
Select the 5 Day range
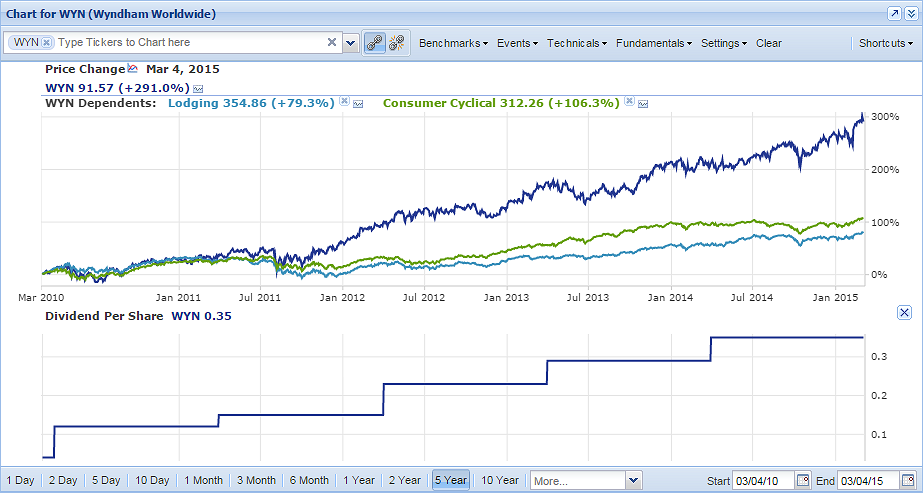click(x=106, y=481)
